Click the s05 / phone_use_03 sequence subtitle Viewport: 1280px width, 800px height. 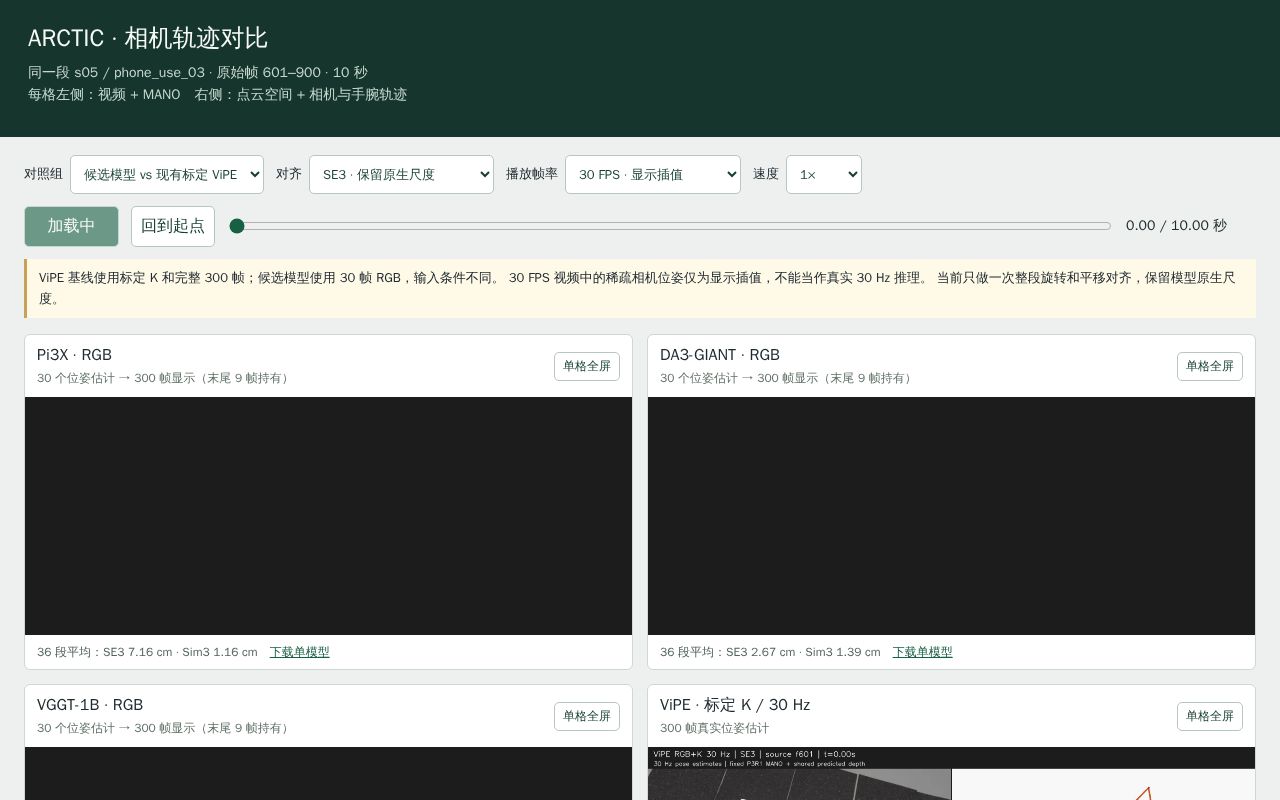[x=198, y=72]
